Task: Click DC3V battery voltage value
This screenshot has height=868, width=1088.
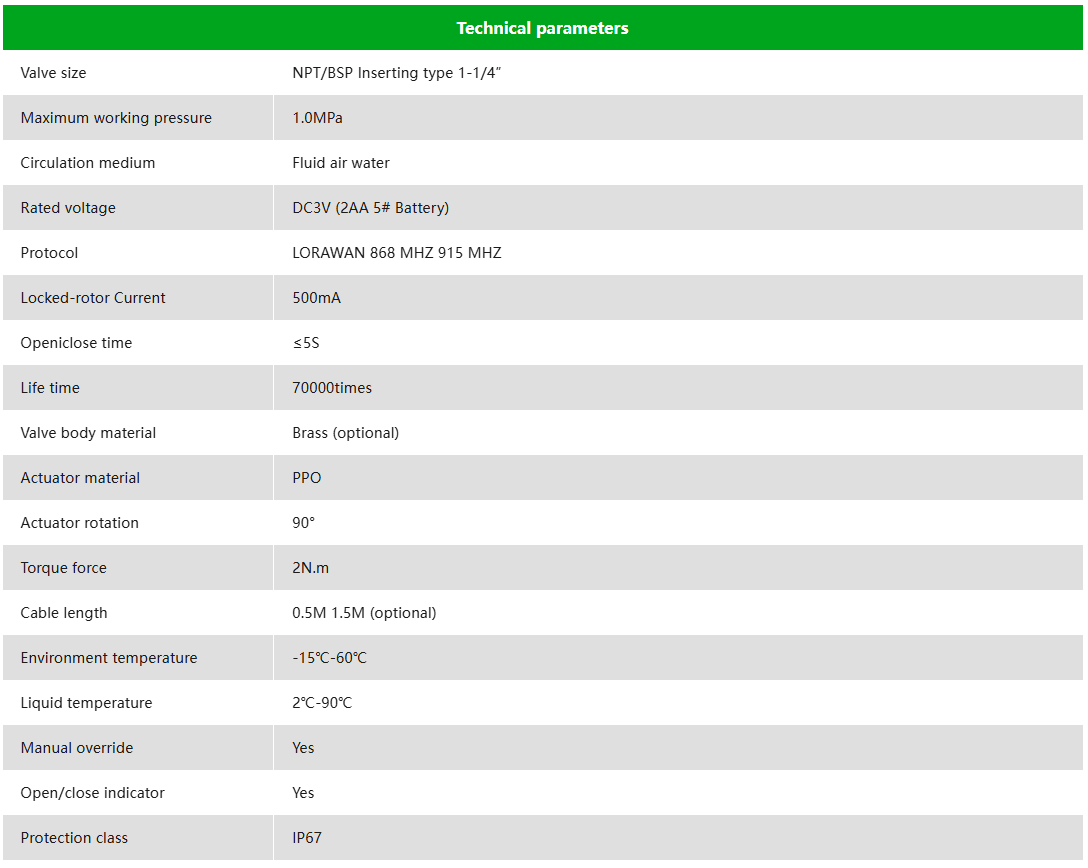Action: point(371,208)
